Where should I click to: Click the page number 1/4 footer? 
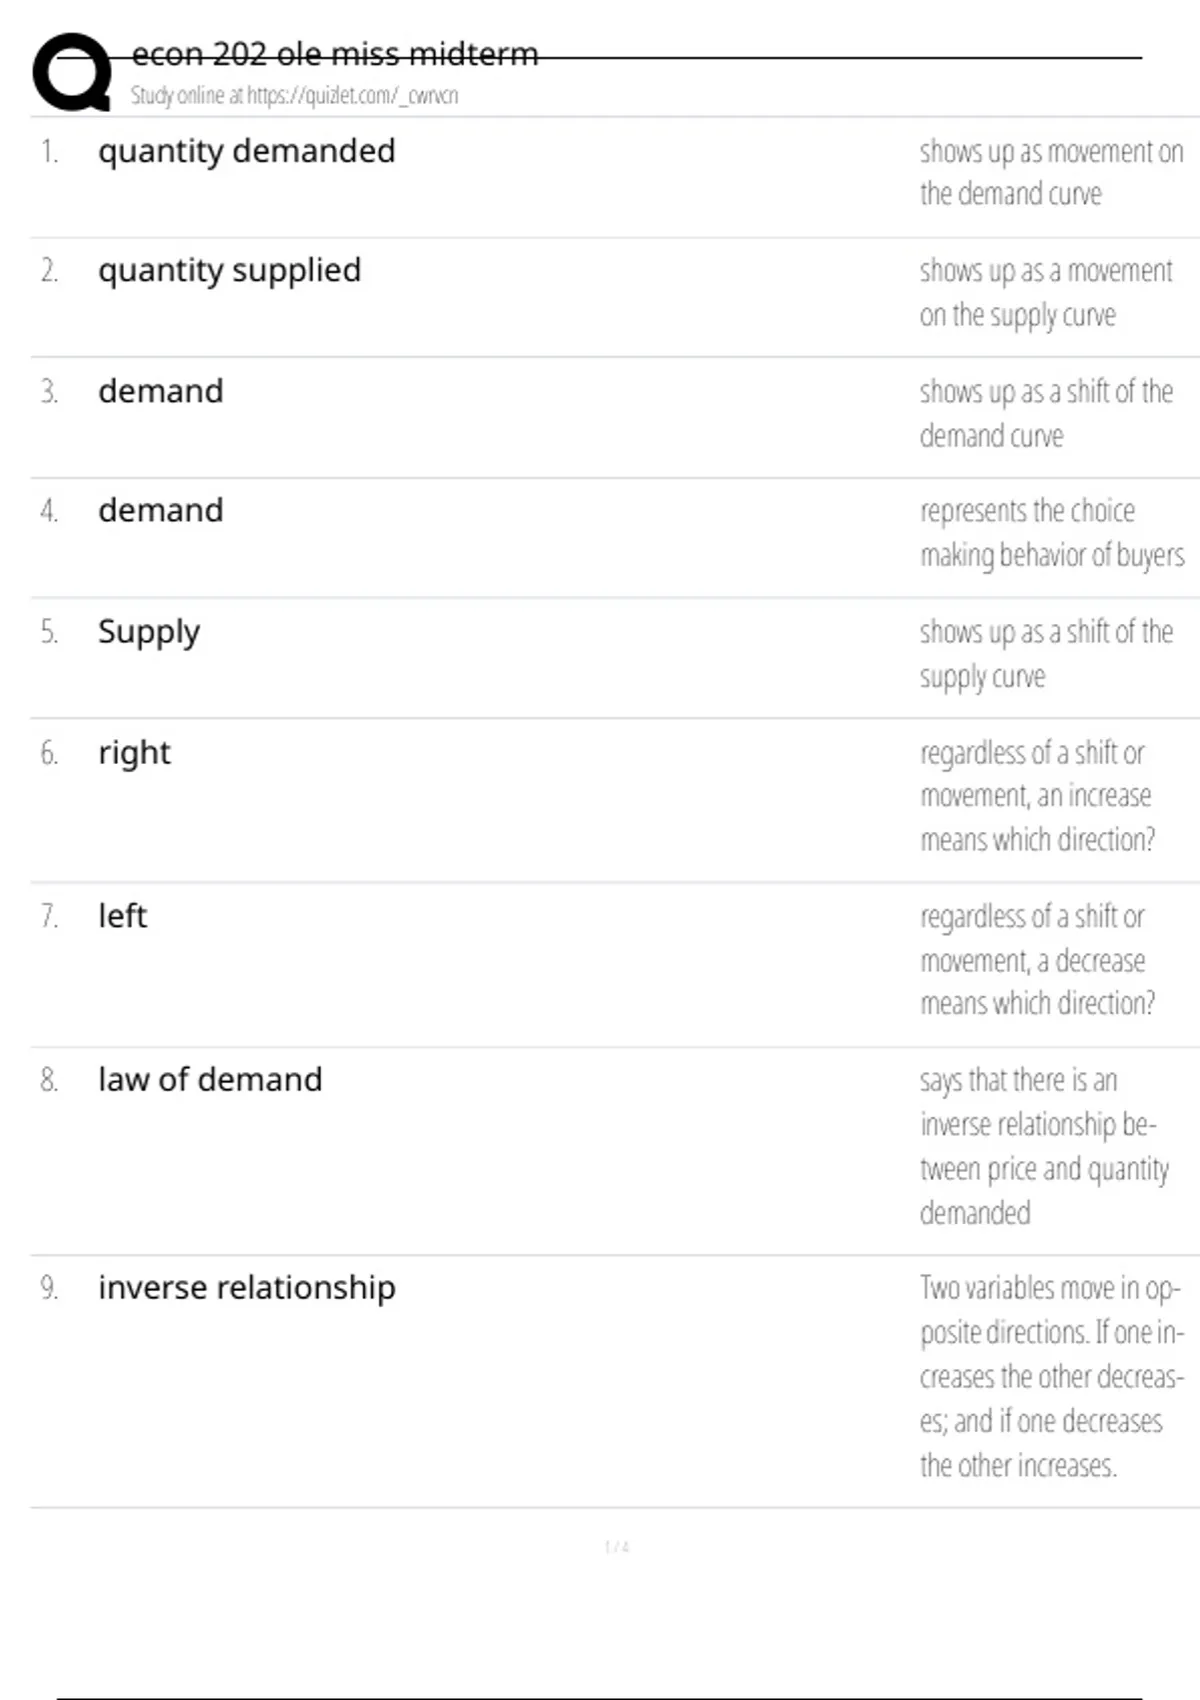617,1547
